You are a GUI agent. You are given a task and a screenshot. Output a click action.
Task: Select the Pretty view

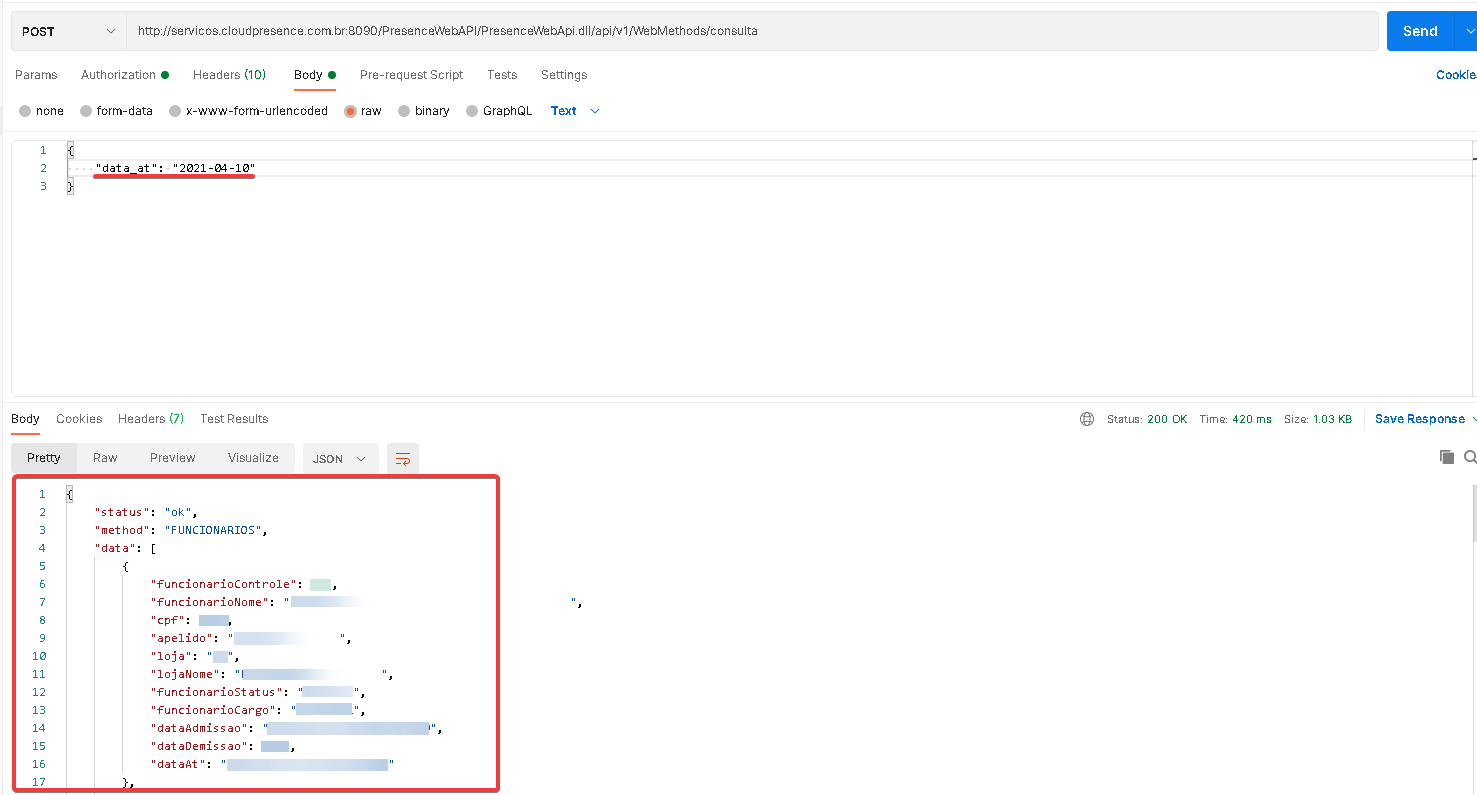(x=44, y=458)
